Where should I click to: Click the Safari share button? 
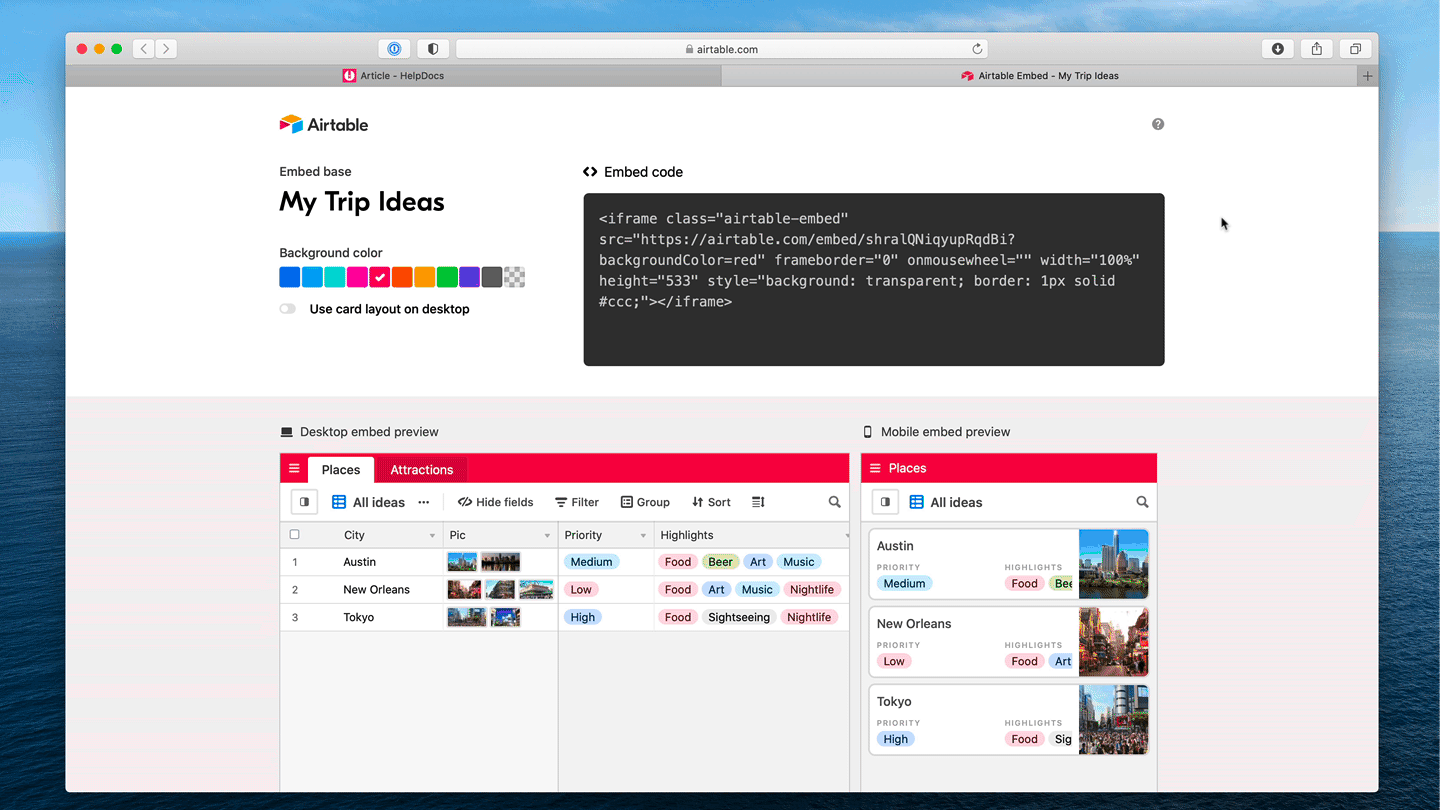[x=1317, y=49]
